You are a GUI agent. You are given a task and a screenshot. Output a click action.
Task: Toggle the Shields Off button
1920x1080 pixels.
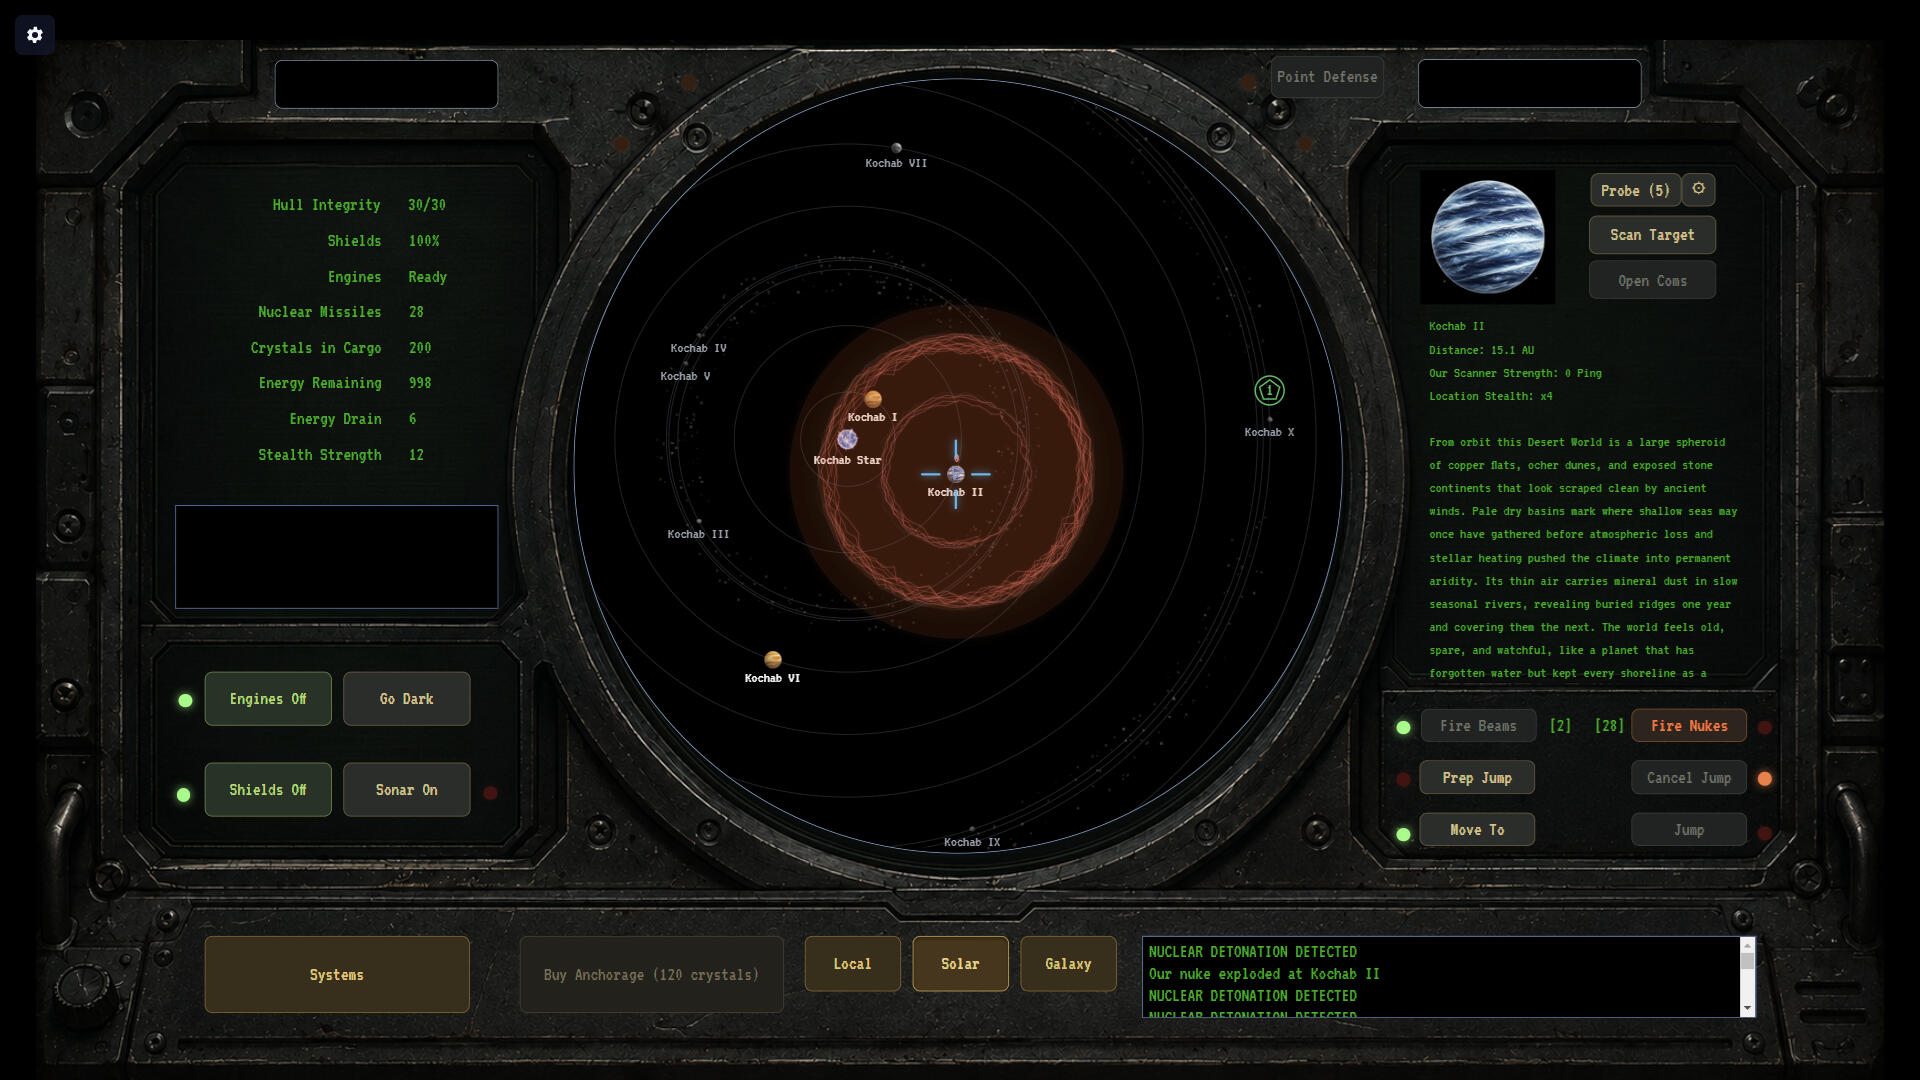point(268,790)
